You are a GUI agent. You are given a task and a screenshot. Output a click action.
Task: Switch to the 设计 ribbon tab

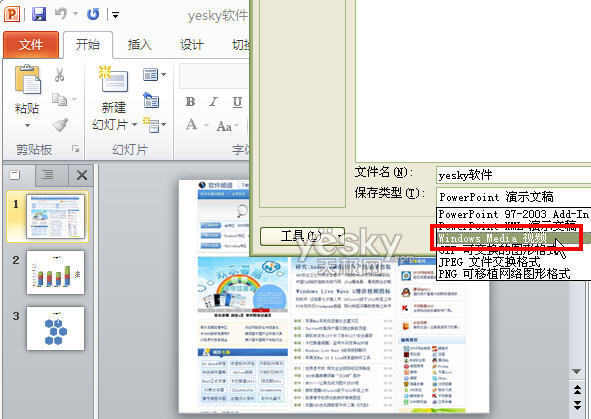(191, 45)
